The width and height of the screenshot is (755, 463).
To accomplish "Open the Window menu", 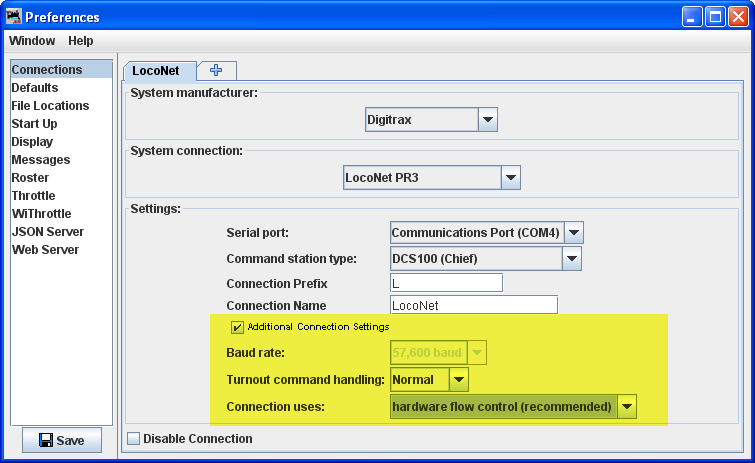I will pyautogui.click(x=32, y=41).
